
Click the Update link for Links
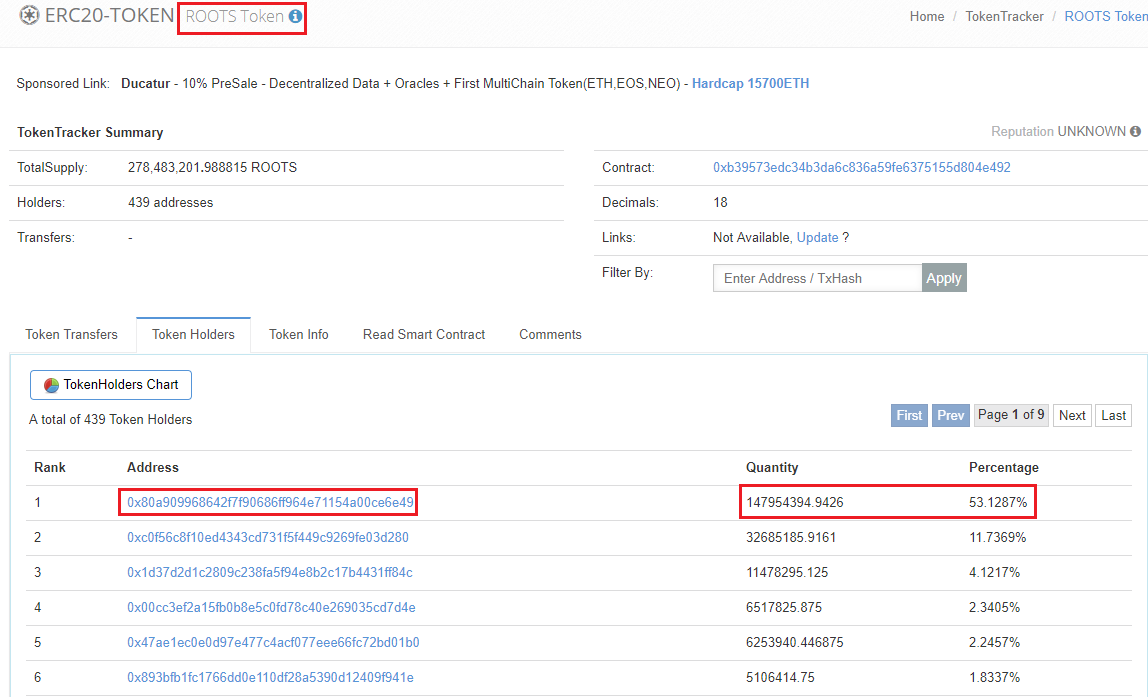click(x=817, y=237)
